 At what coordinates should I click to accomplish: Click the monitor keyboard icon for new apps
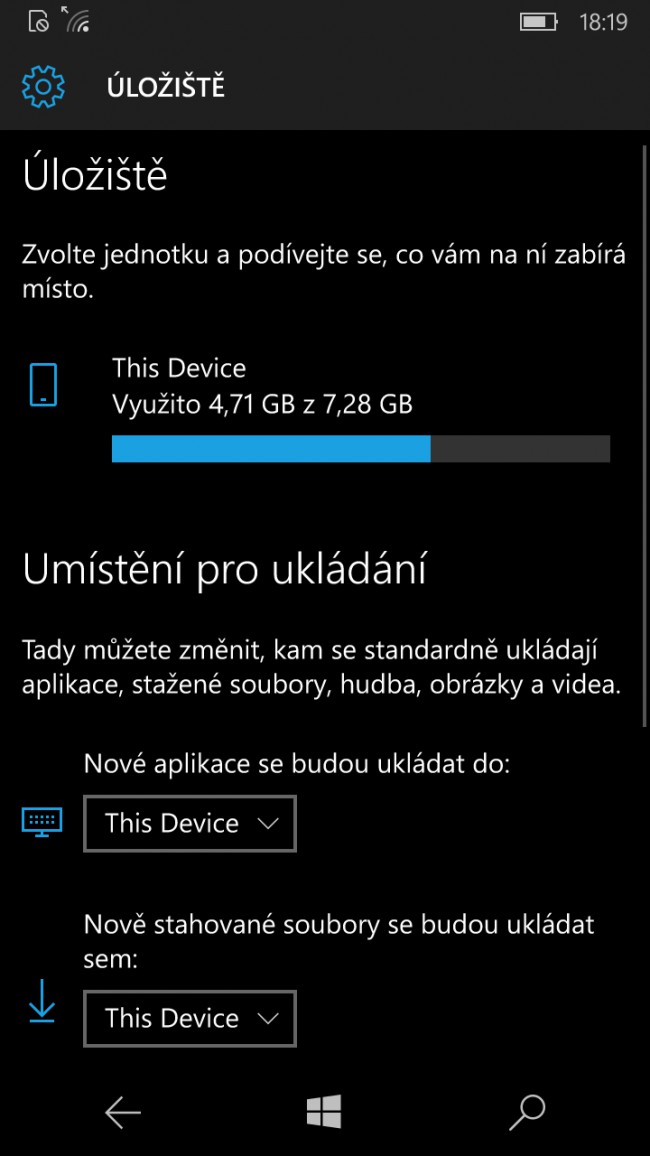coord(42,822)
